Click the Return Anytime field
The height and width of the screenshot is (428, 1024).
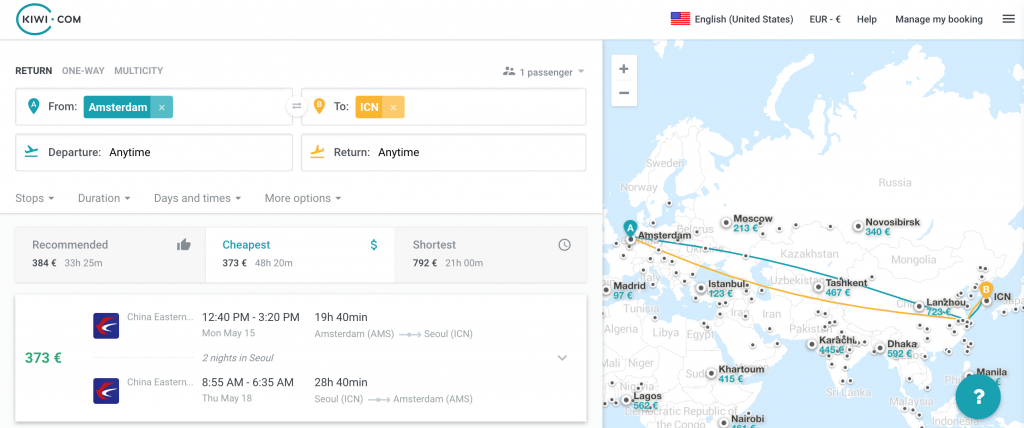point(443,152)
